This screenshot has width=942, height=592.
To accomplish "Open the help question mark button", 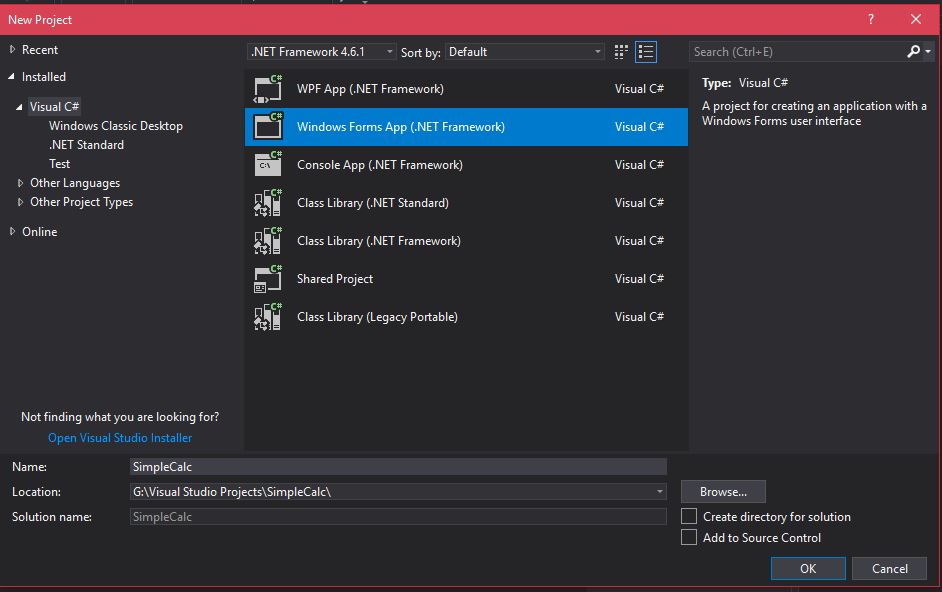I will [x=870, y=19].
